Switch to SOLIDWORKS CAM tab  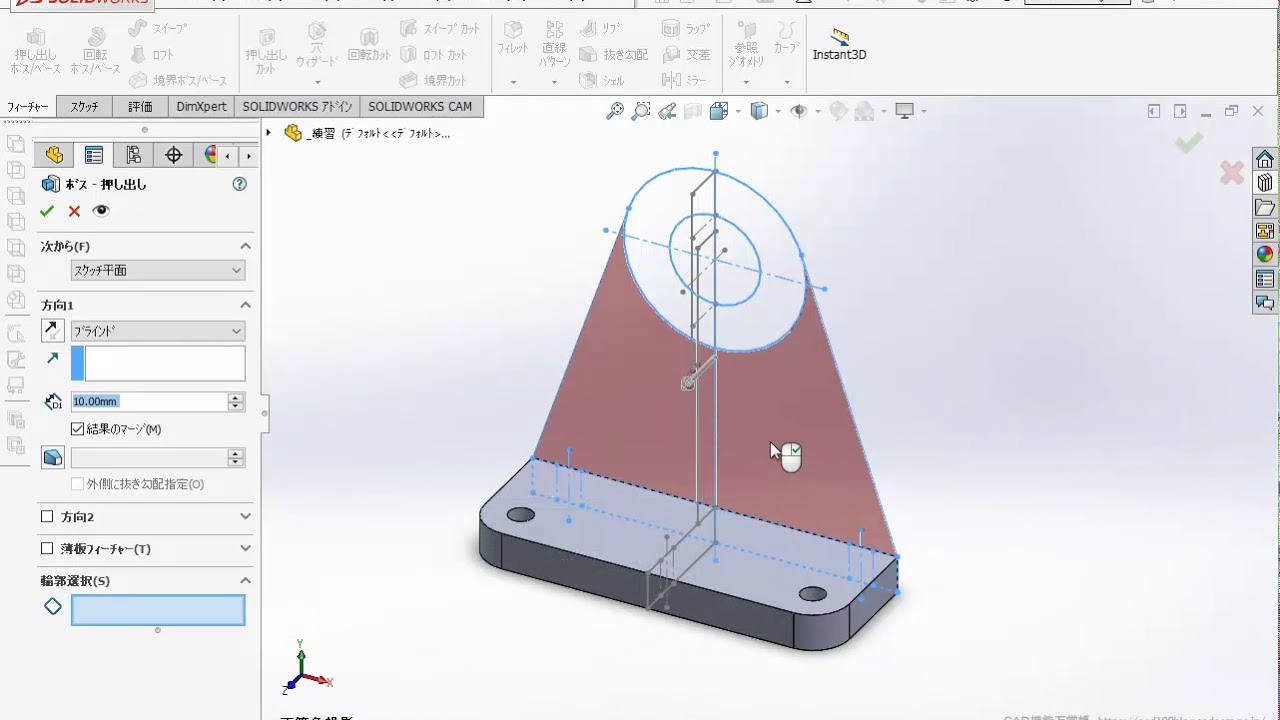(x=420, y=107)
